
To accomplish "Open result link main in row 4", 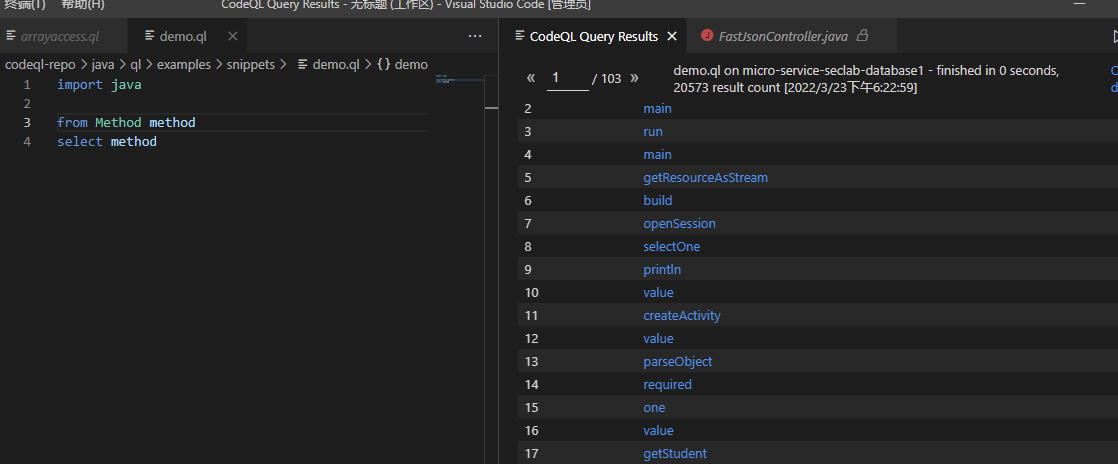I will pos(657,155).
